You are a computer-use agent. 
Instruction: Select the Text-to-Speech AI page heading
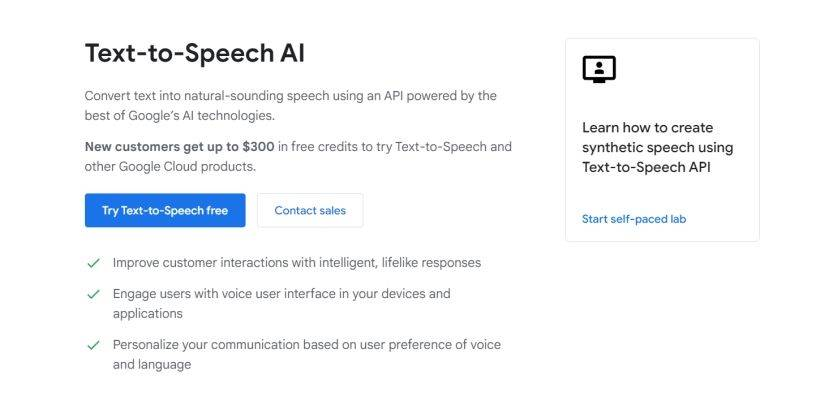[x=195, y=53]
